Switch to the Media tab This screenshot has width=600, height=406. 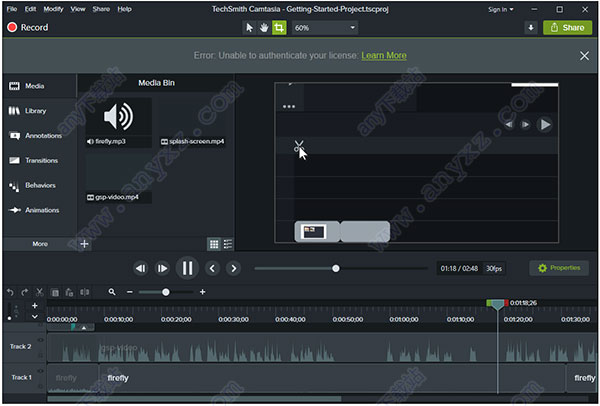coord(39,86)
